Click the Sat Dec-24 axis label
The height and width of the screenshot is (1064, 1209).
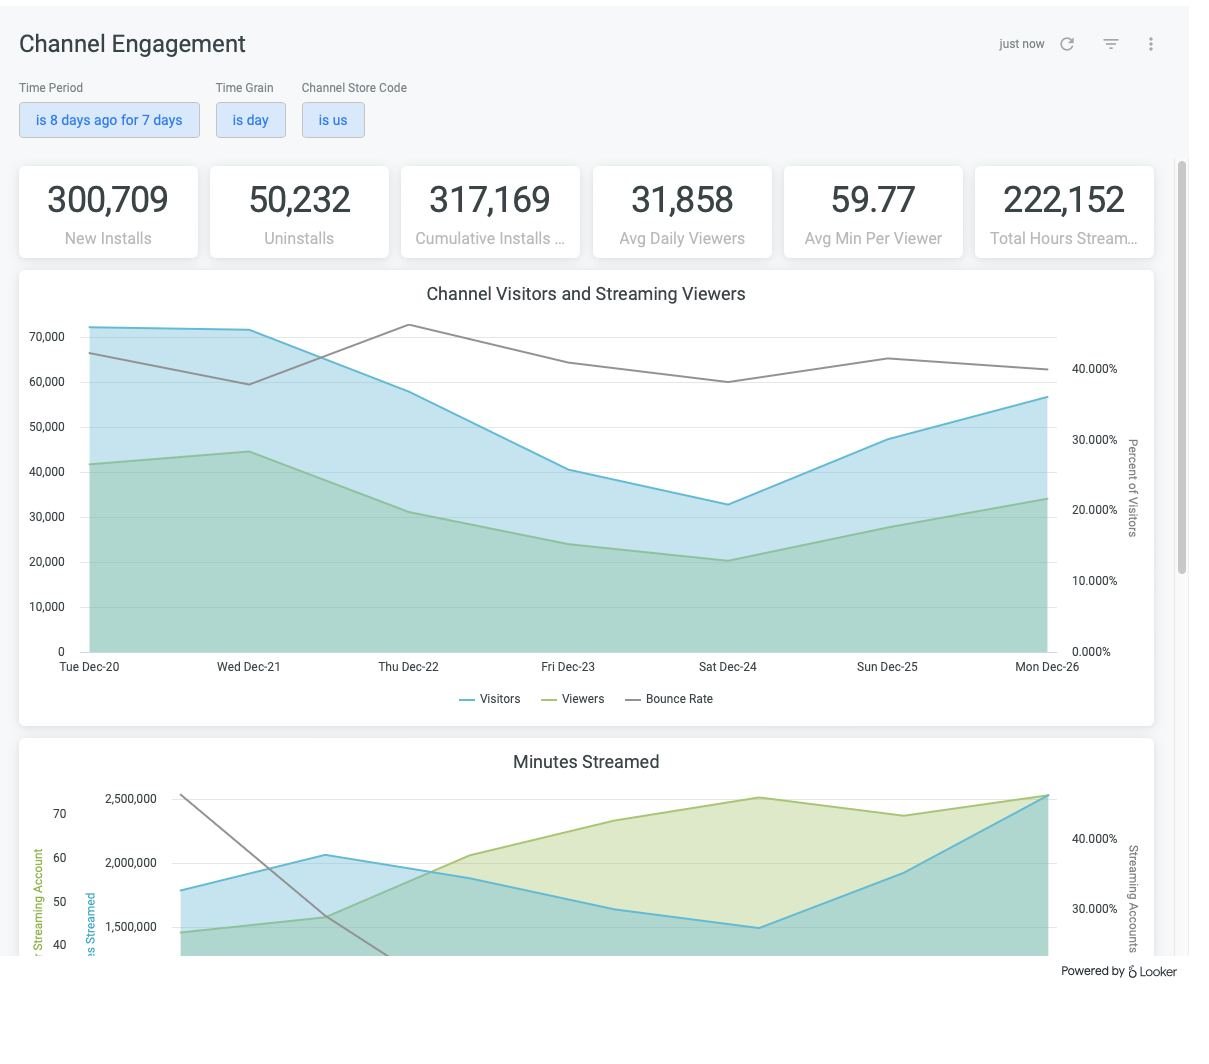(727, 667)
